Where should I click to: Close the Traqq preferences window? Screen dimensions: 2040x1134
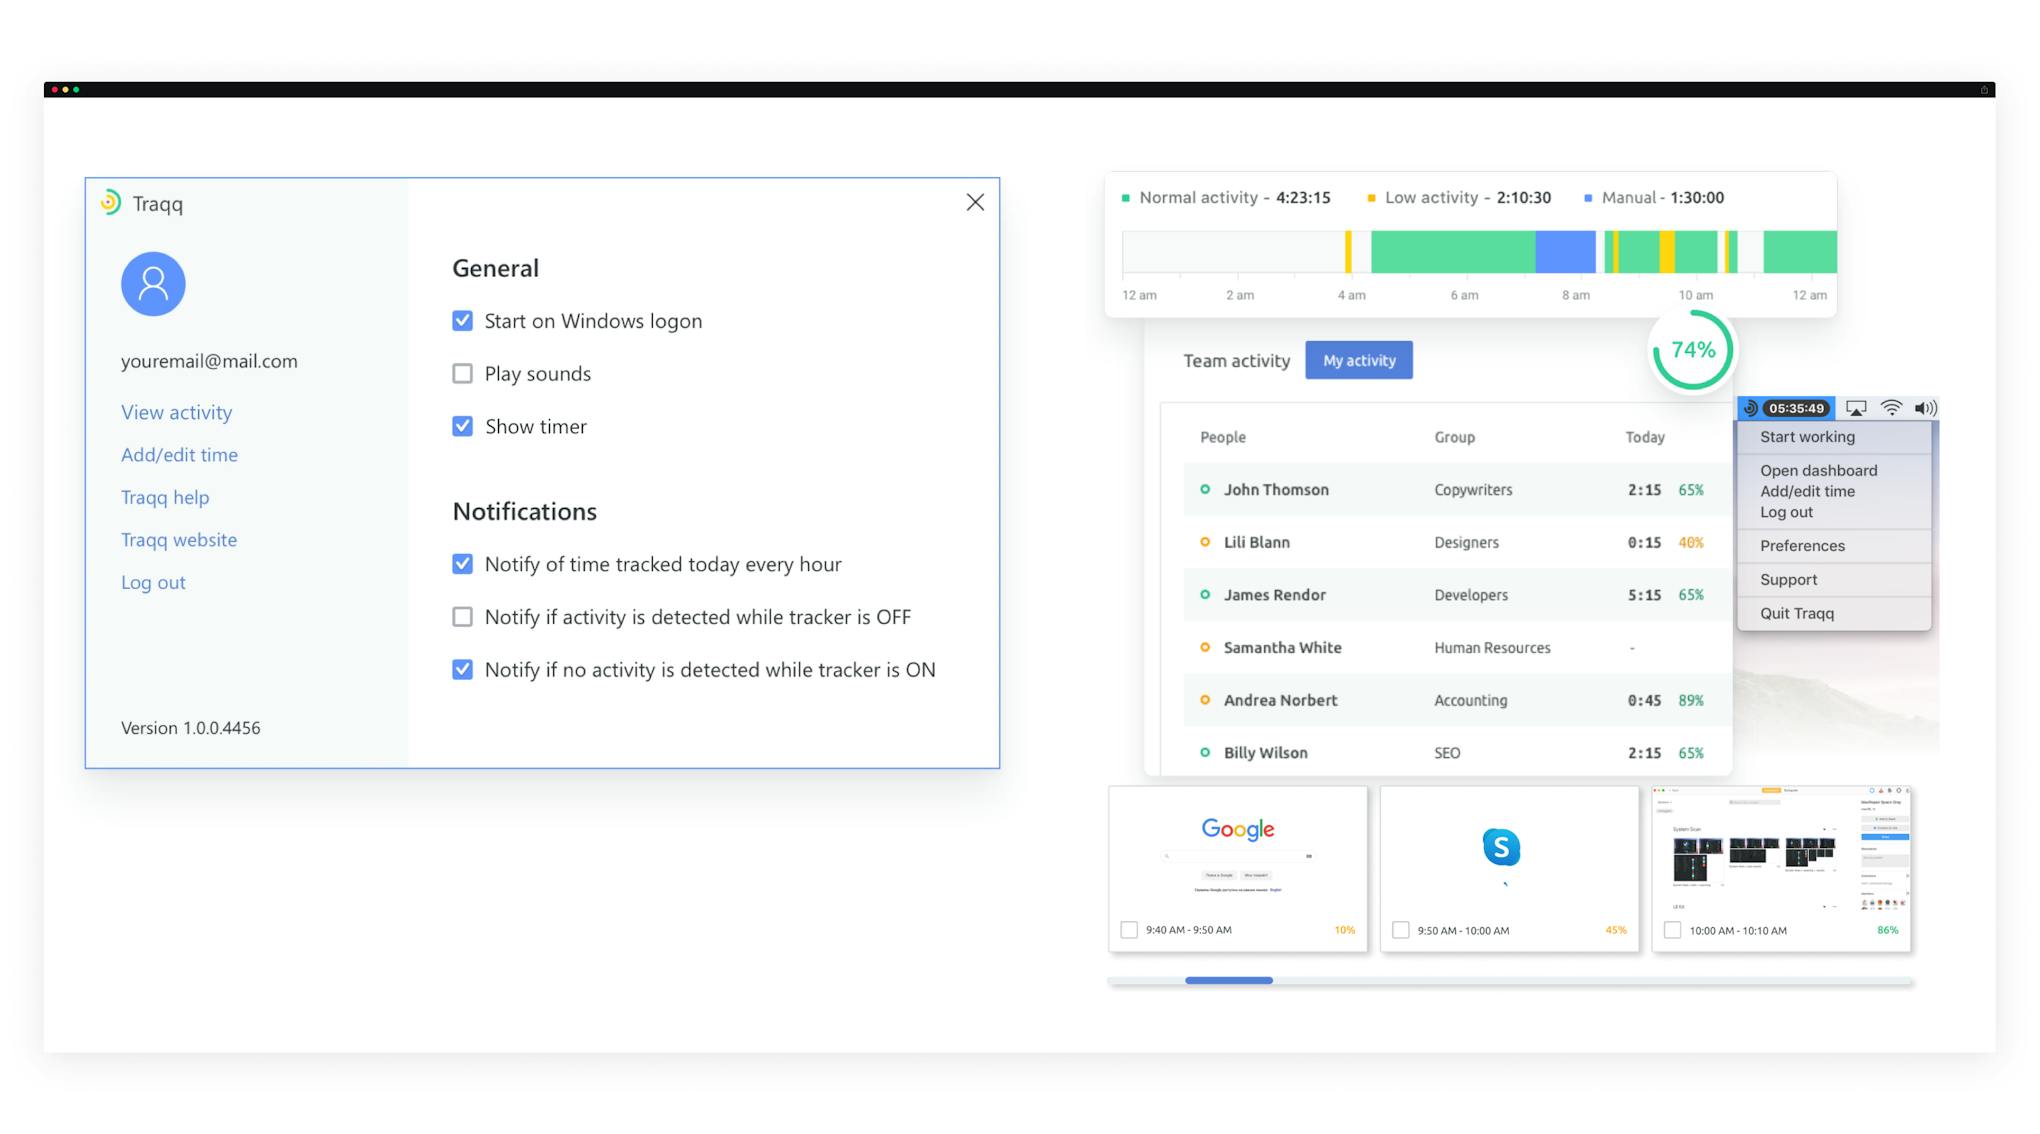[975, 202]
